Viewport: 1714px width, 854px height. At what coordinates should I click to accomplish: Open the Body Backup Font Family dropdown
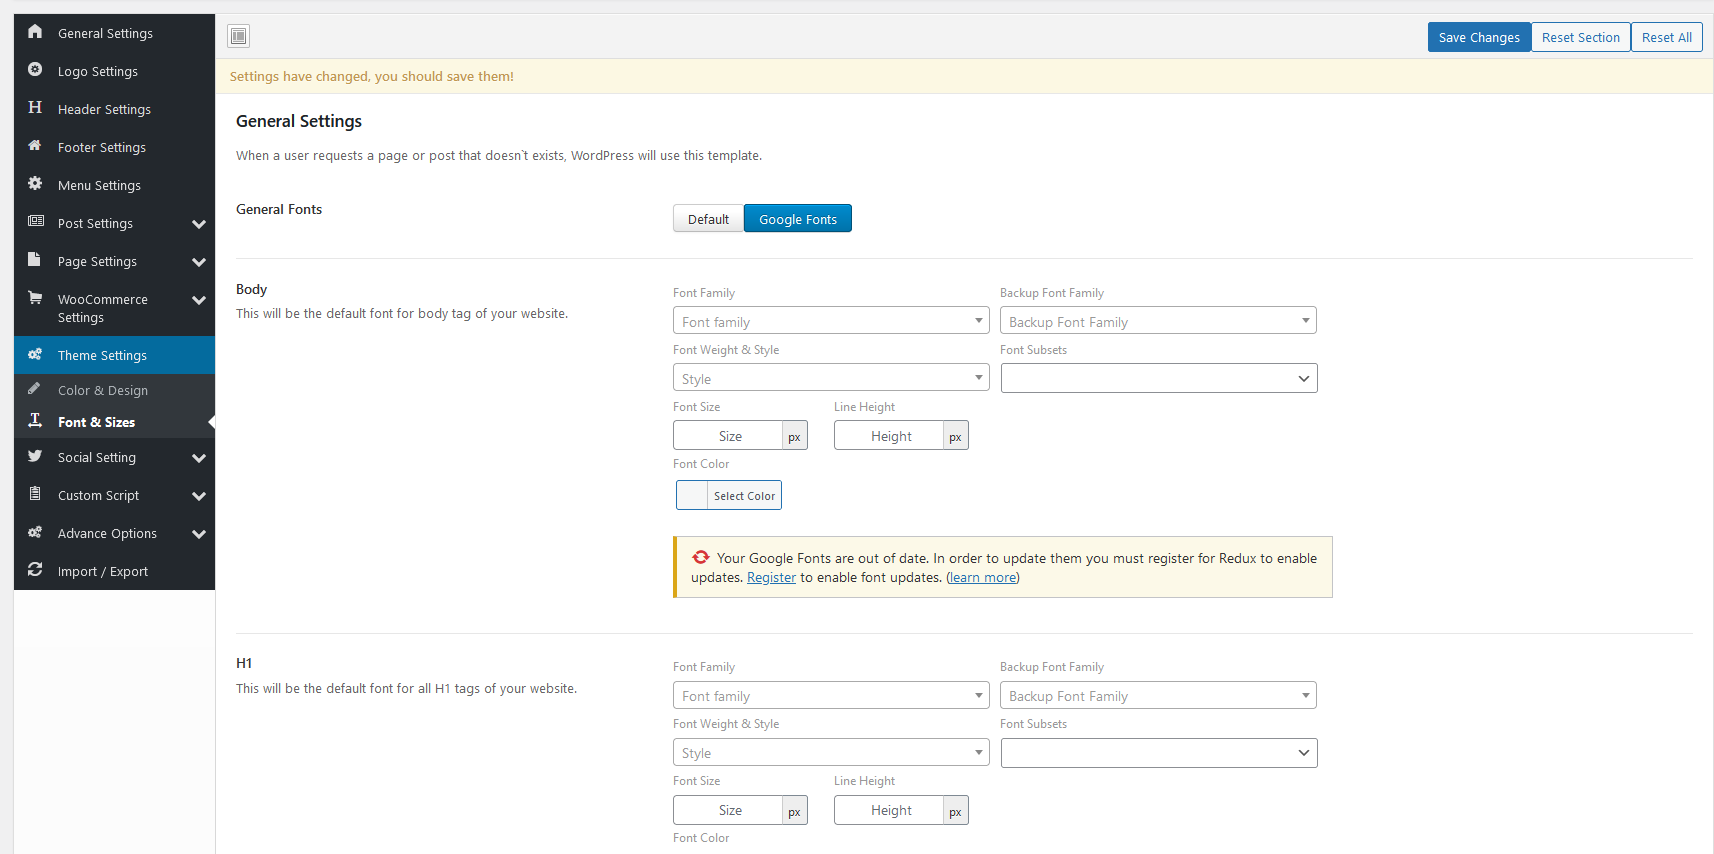click(x=1158, y=321)
